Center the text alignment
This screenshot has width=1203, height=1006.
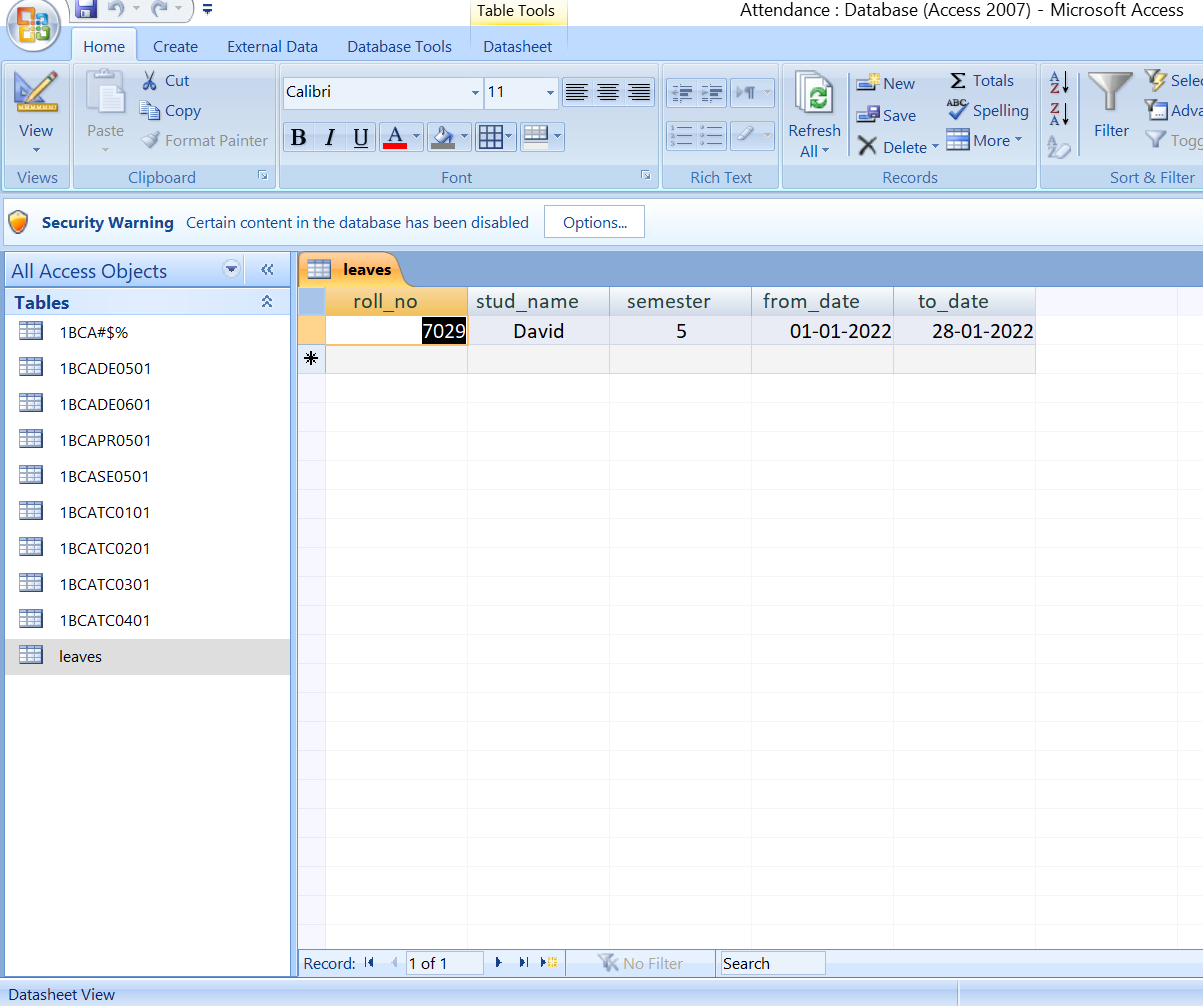tap(608, 93)
